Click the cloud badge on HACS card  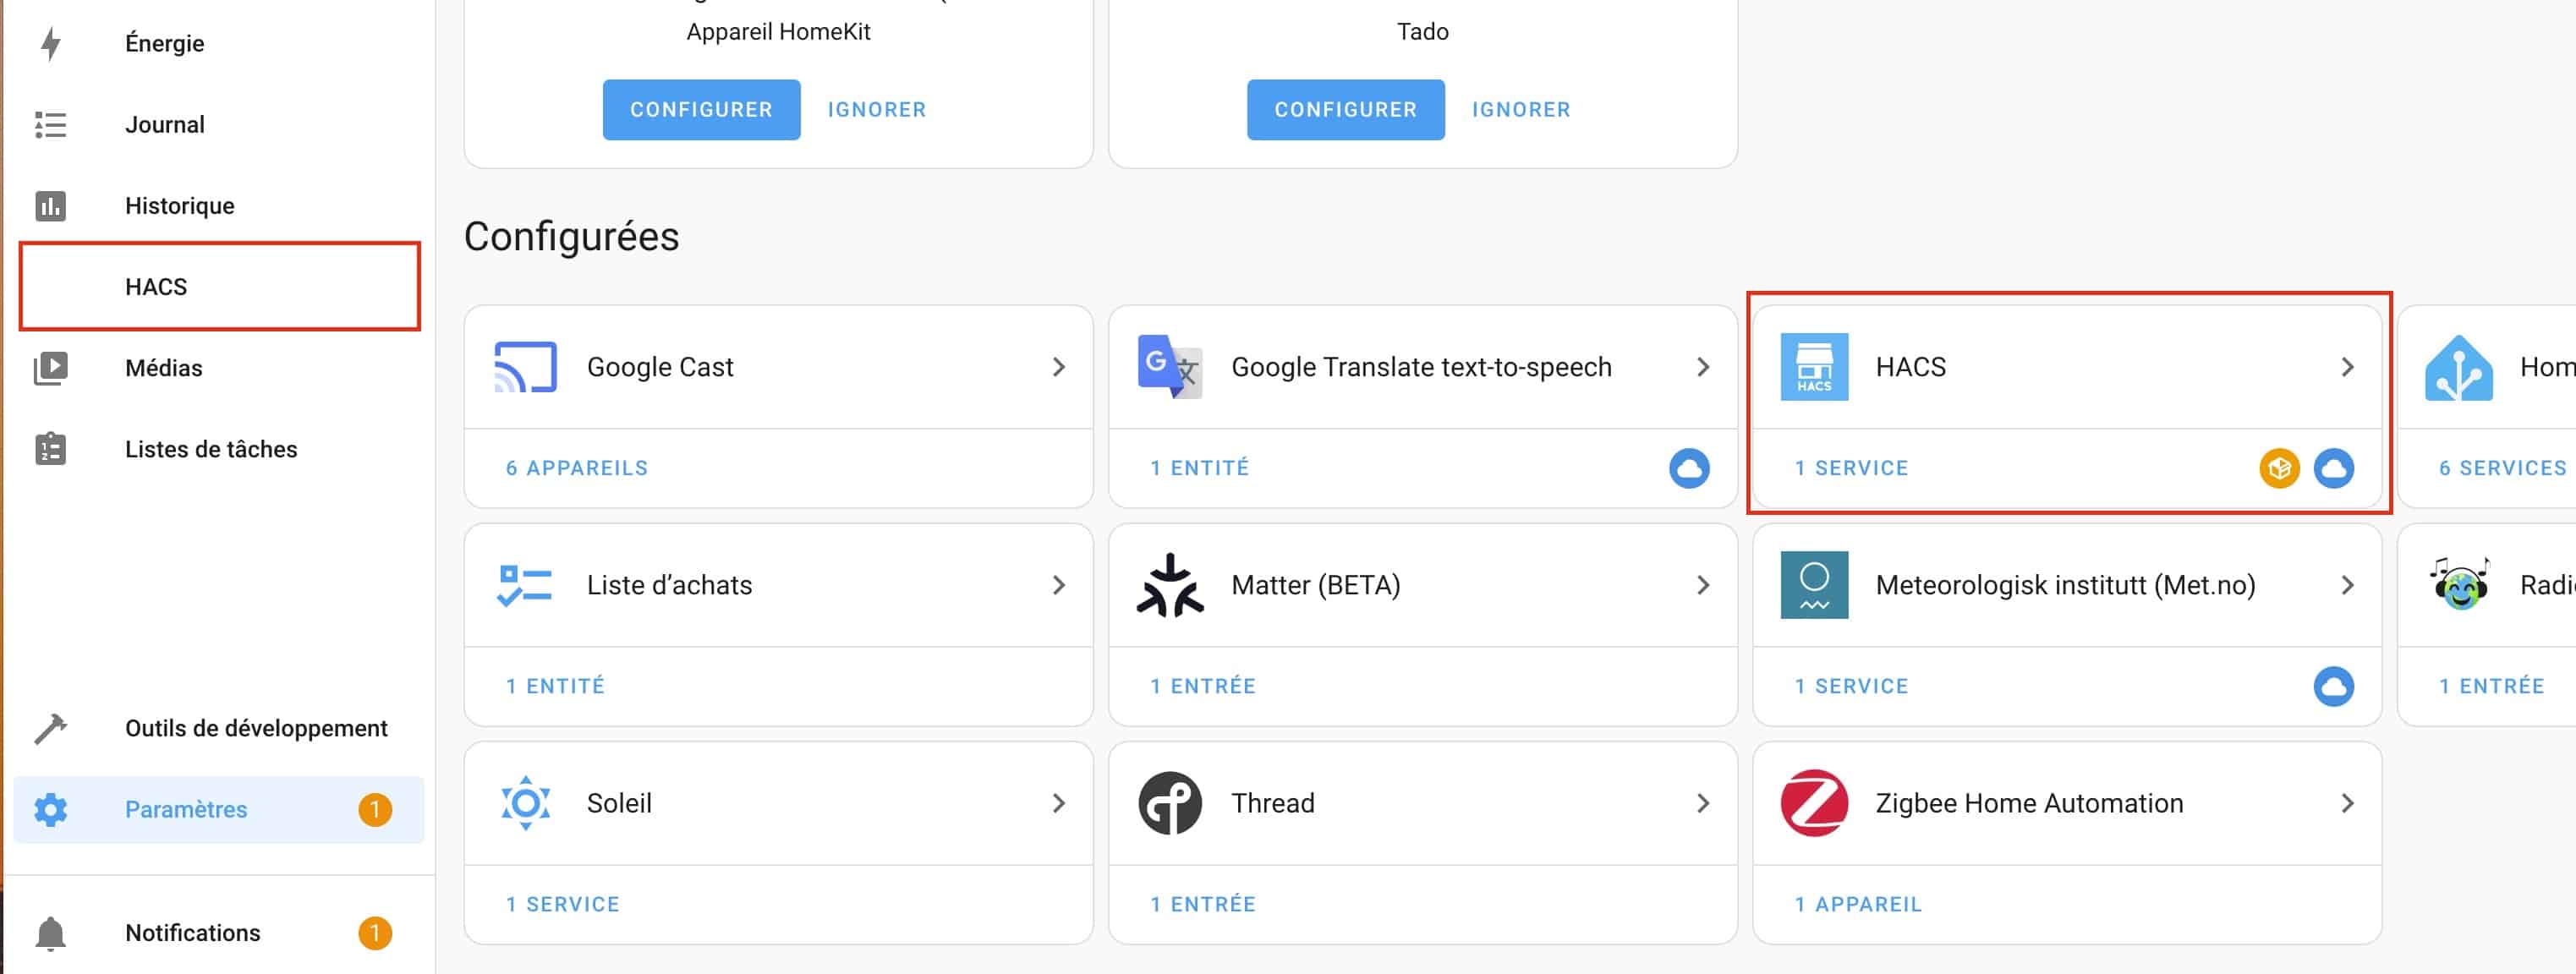pyautogui.click(x=2333, y=468)
